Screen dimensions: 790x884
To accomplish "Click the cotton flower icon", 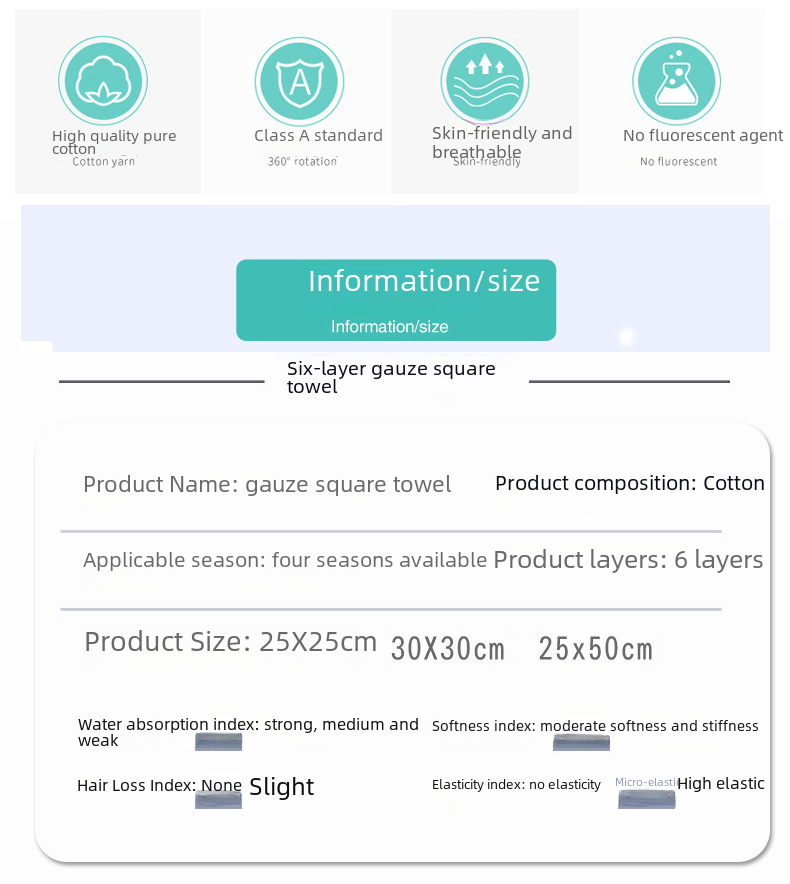I will [103, 81].
